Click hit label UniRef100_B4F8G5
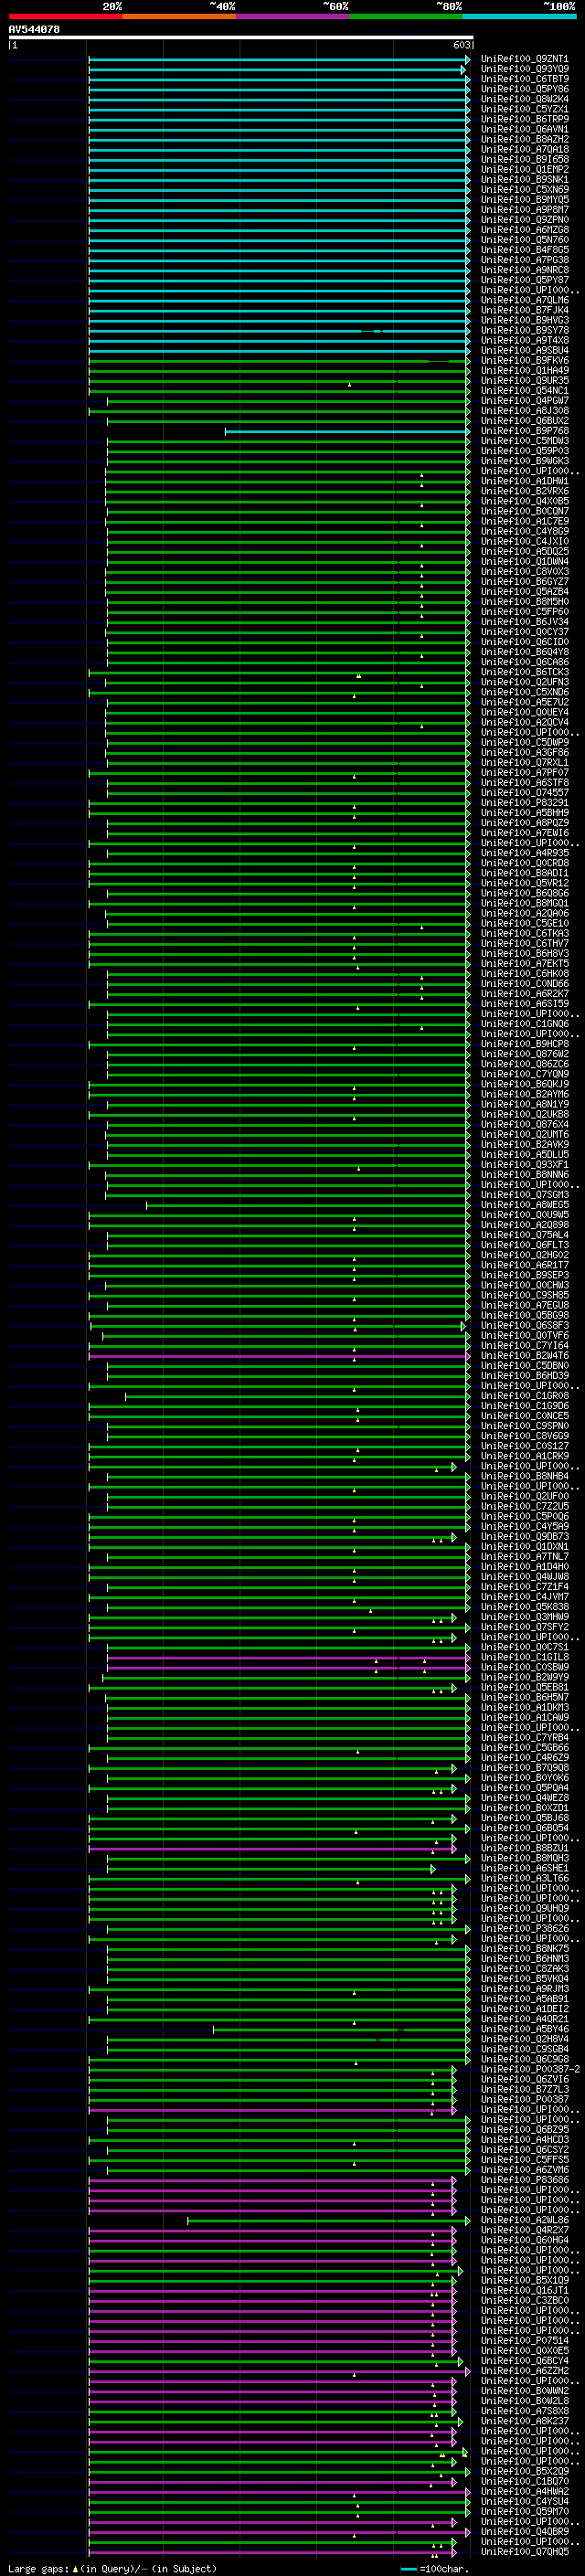 524,250
